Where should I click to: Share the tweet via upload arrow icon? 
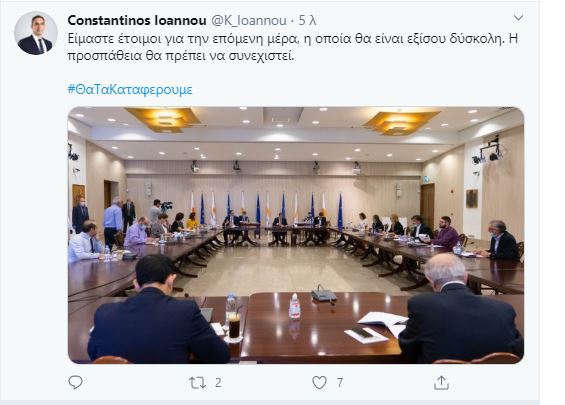pos(441,383)
